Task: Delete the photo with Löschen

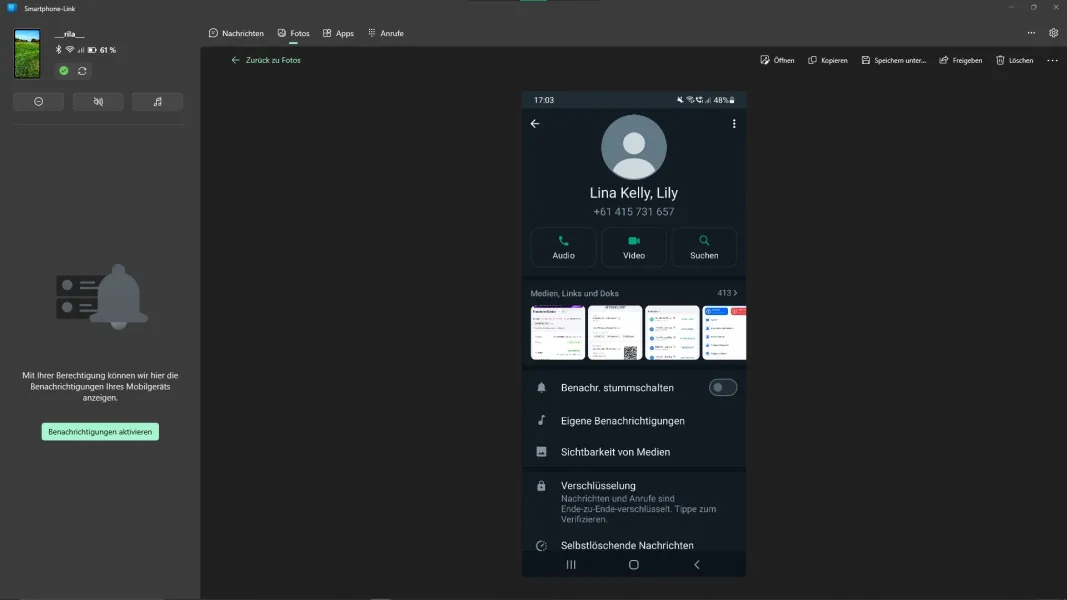Action: pos(1014,60)
